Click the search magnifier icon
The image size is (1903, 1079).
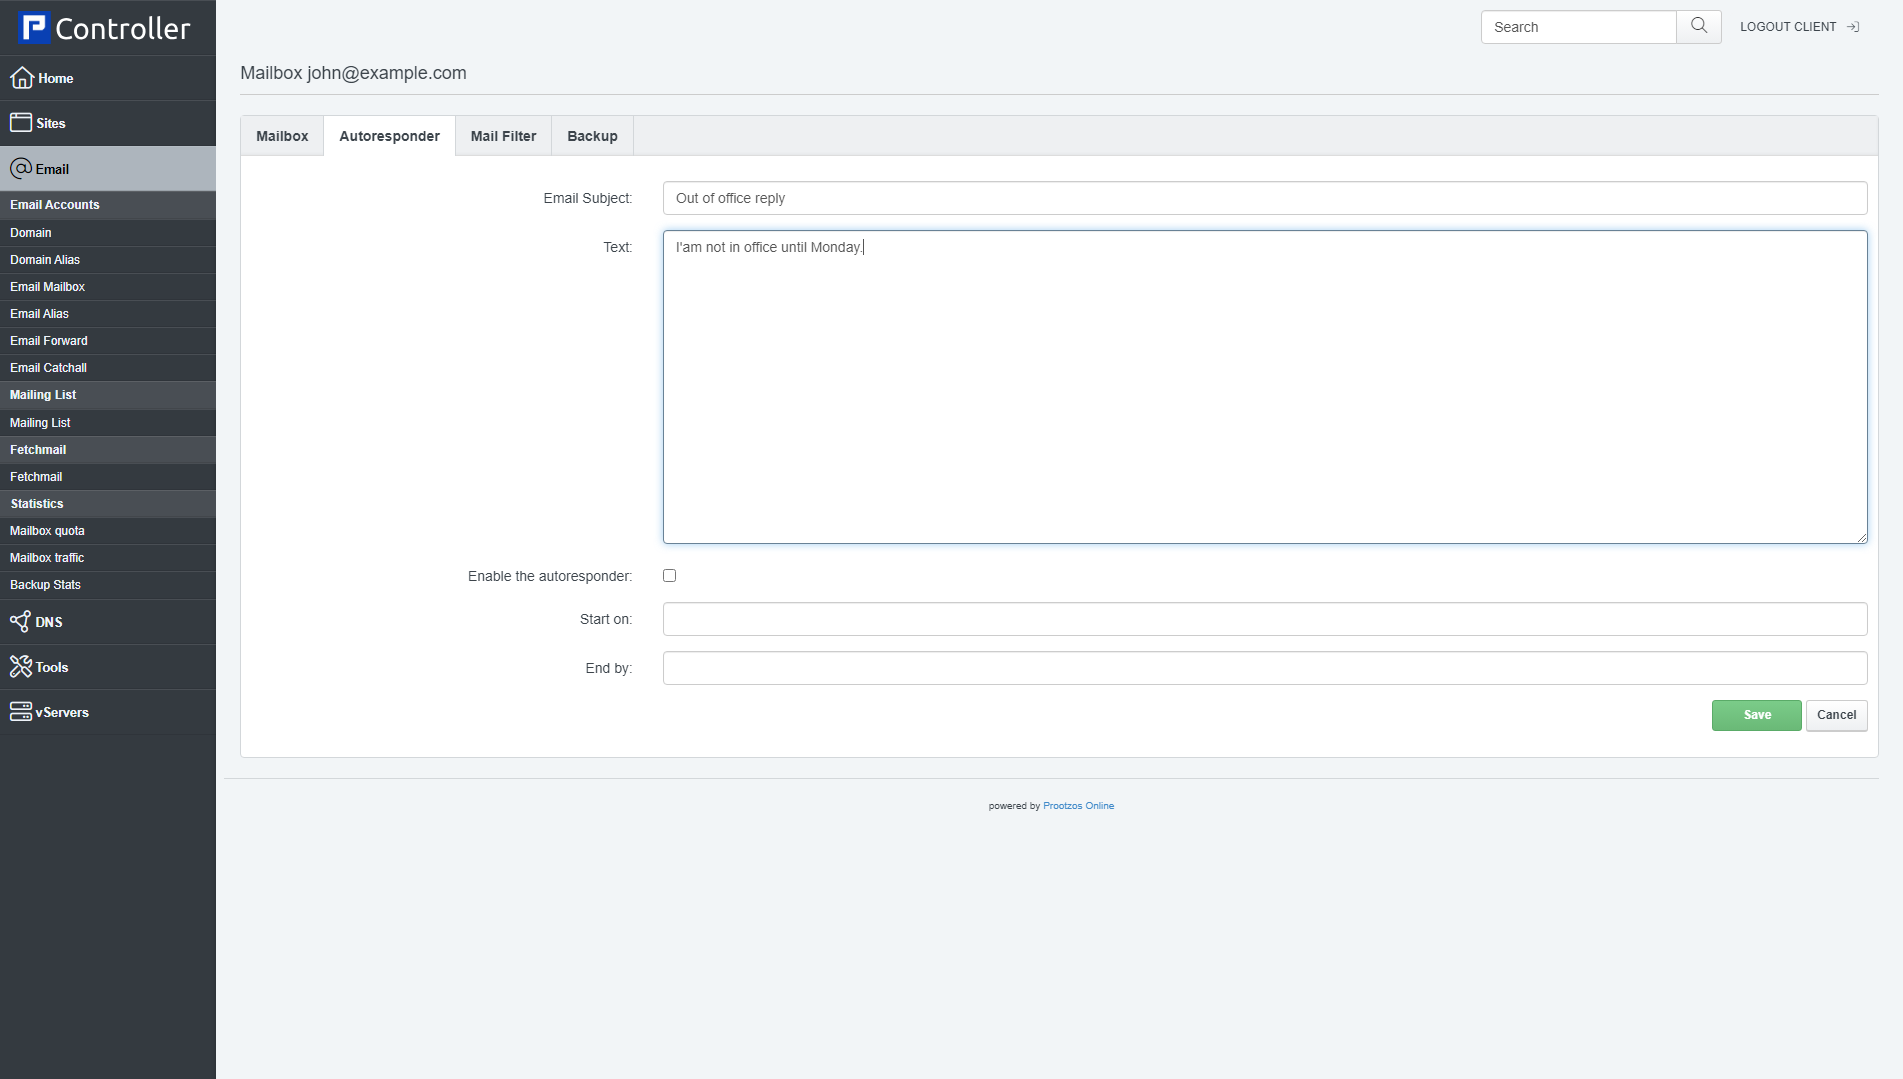[1697, 26]
